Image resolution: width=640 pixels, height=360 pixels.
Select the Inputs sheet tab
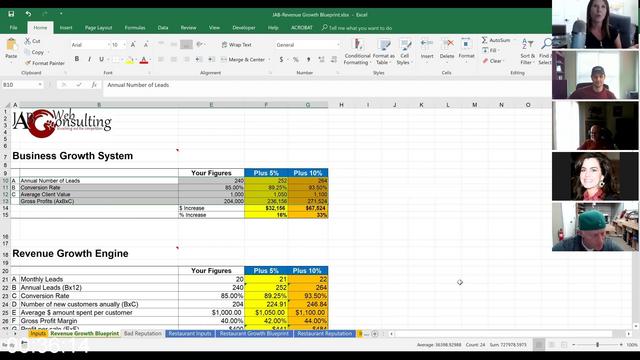pyautogui.click(x=38, y=334)
